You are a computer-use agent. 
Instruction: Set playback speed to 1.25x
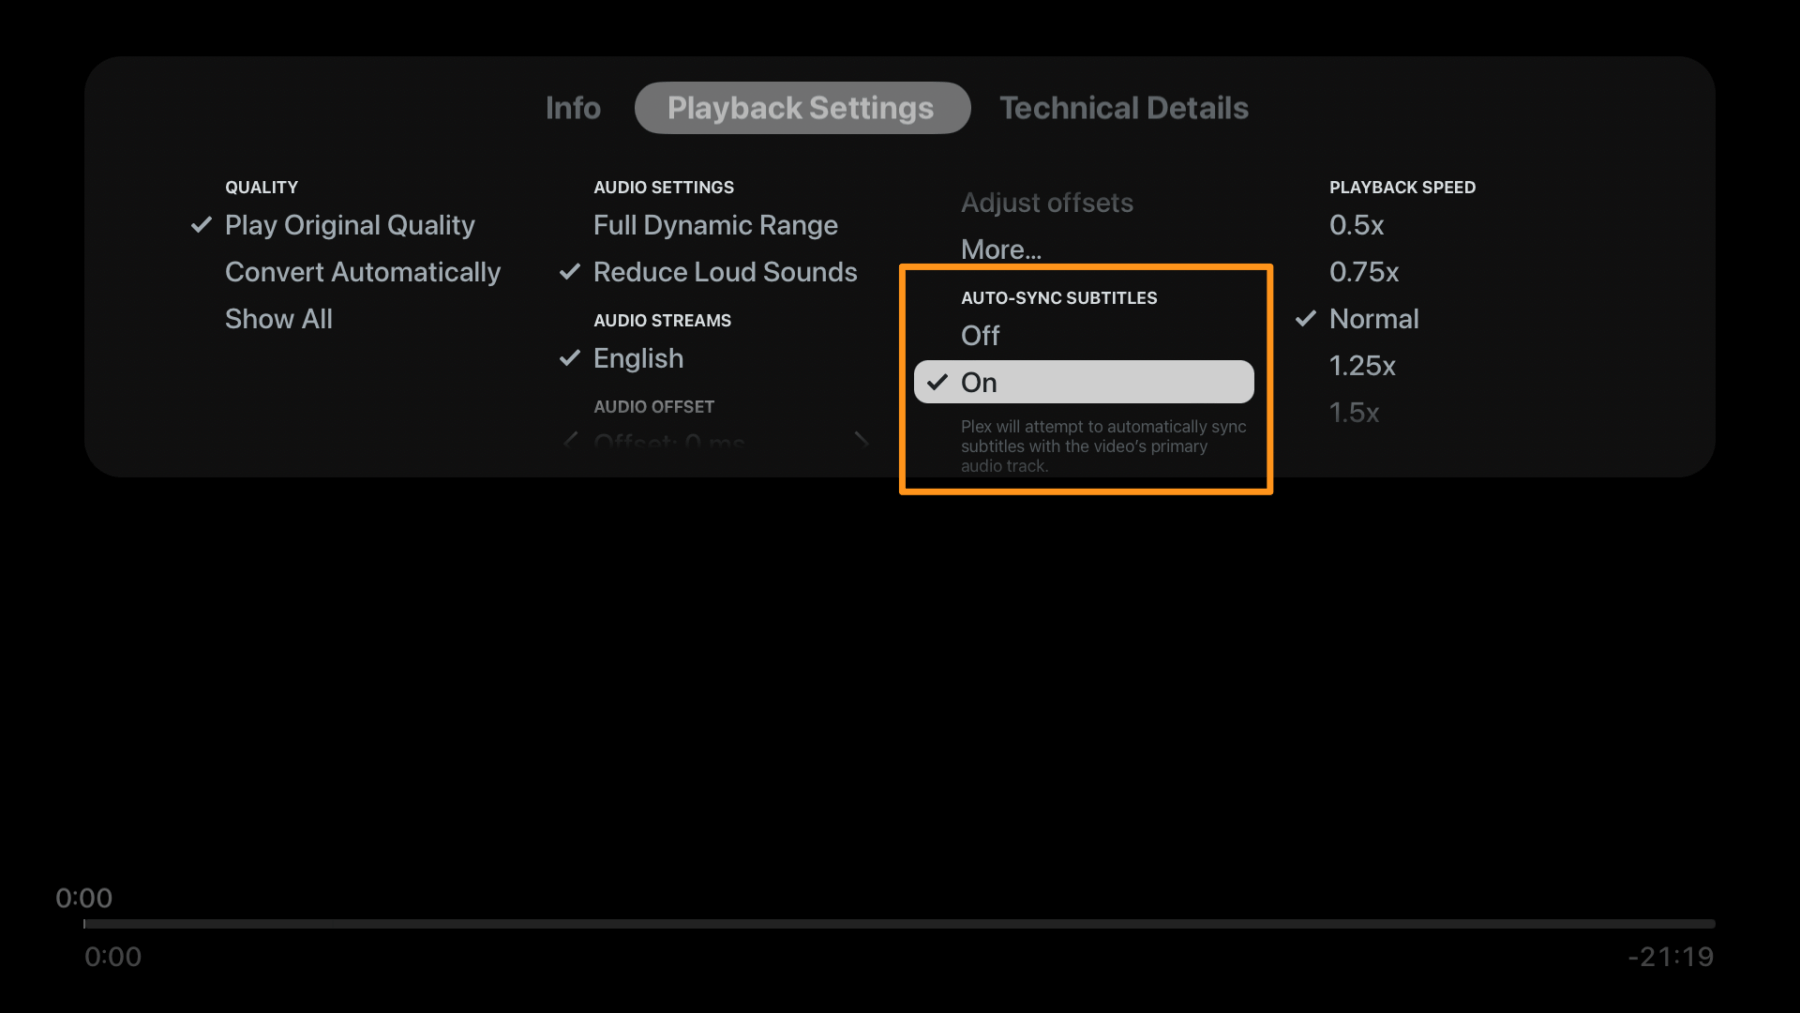[x=1362, y=365]
